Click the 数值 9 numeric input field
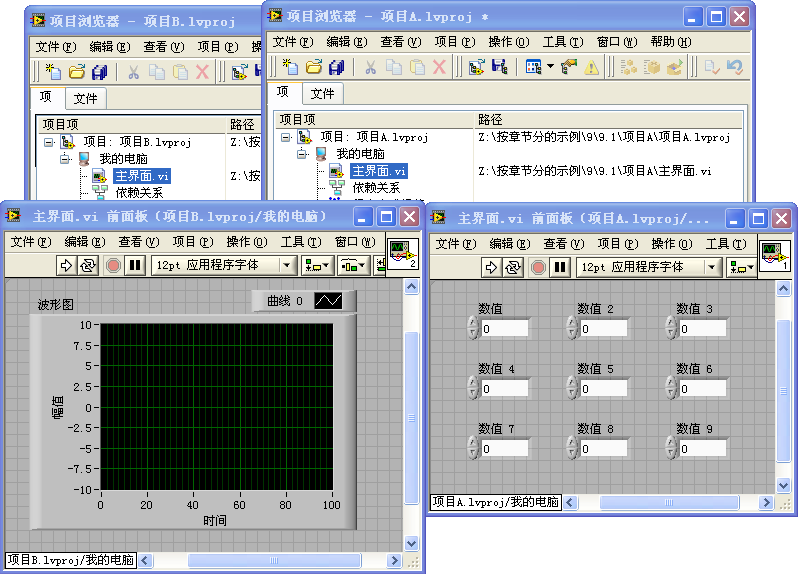Screen dimensions: 798x574 pos(703,449)
